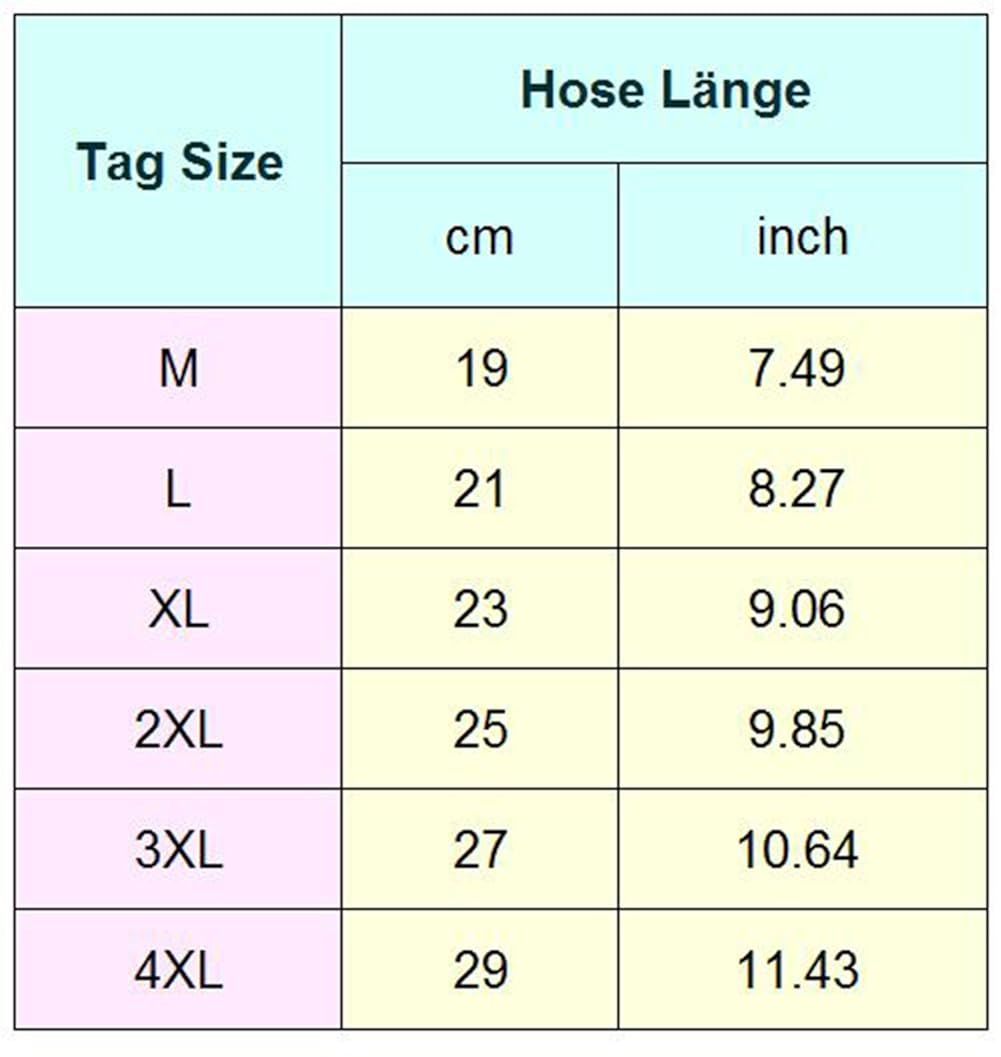Click the 10.64 inch value
1001x1057 pixels.
click(797, 850)
